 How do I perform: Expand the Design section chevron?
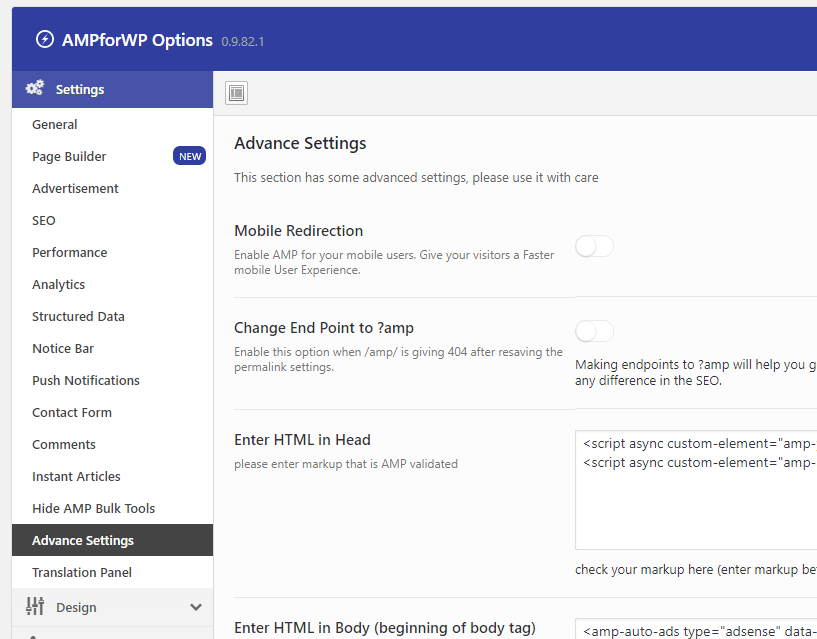[196, 607]
